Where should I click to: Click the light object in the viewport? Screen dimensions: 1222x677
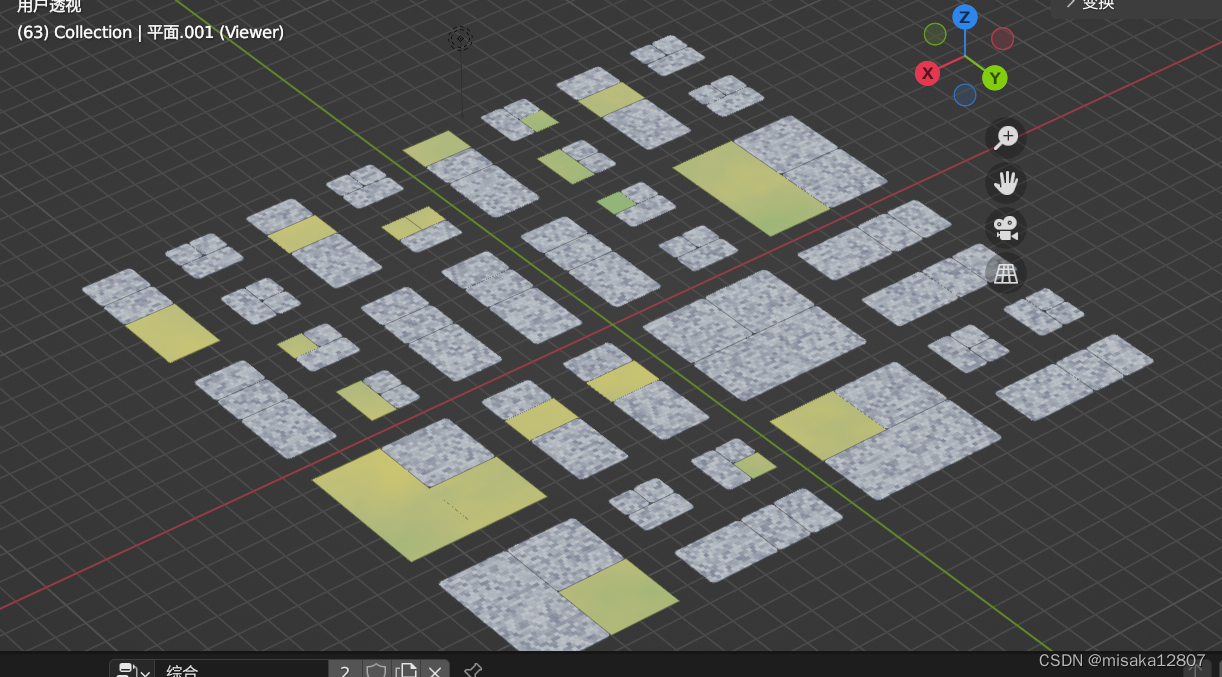460,39
